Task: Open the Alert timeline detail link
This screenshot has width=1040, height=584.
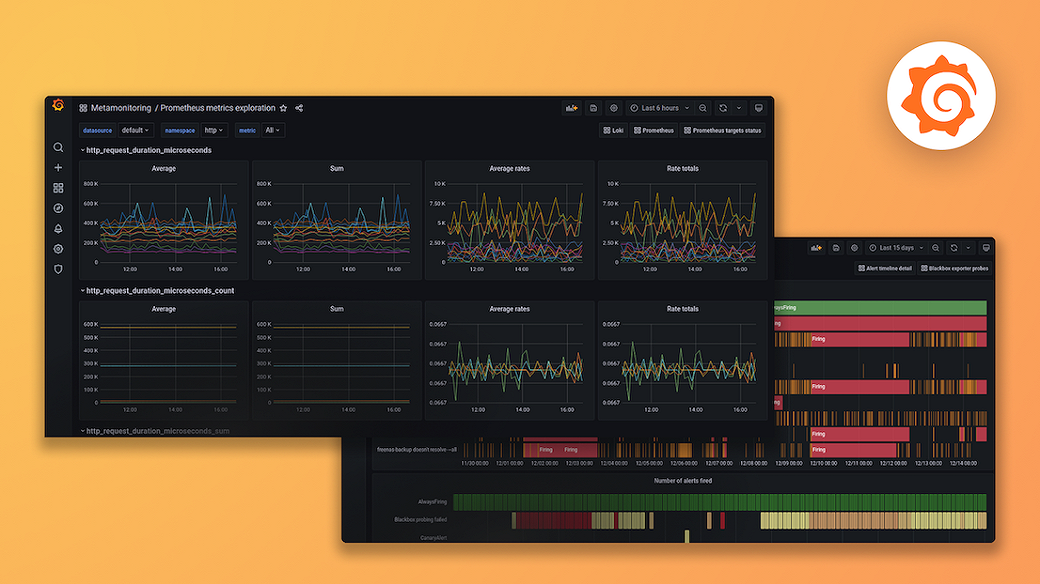Action: pyautogui.click(x=885, y=268)
